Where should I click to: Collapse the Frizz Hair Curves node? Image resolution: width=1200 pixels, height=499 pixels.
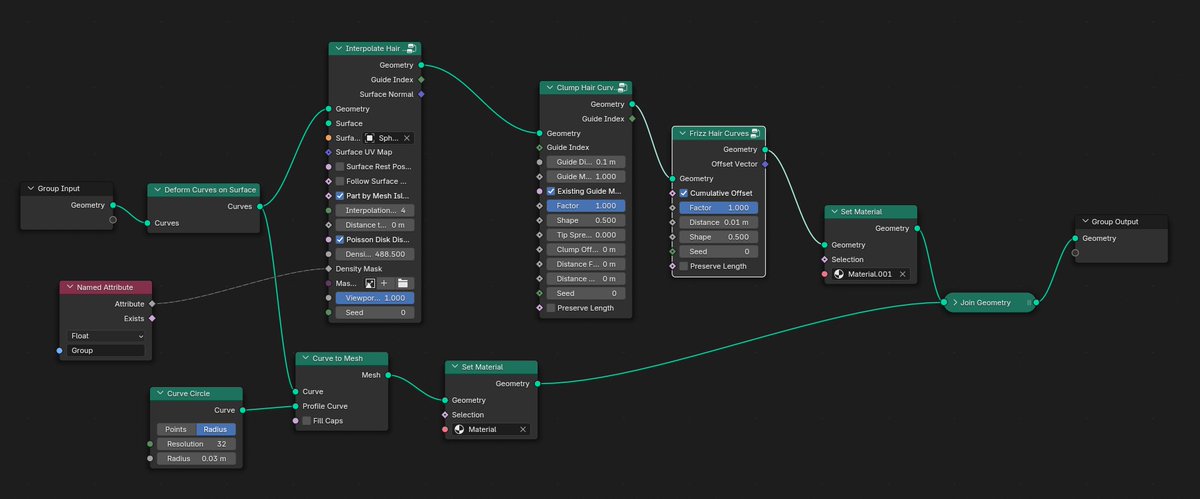[682, 133]
